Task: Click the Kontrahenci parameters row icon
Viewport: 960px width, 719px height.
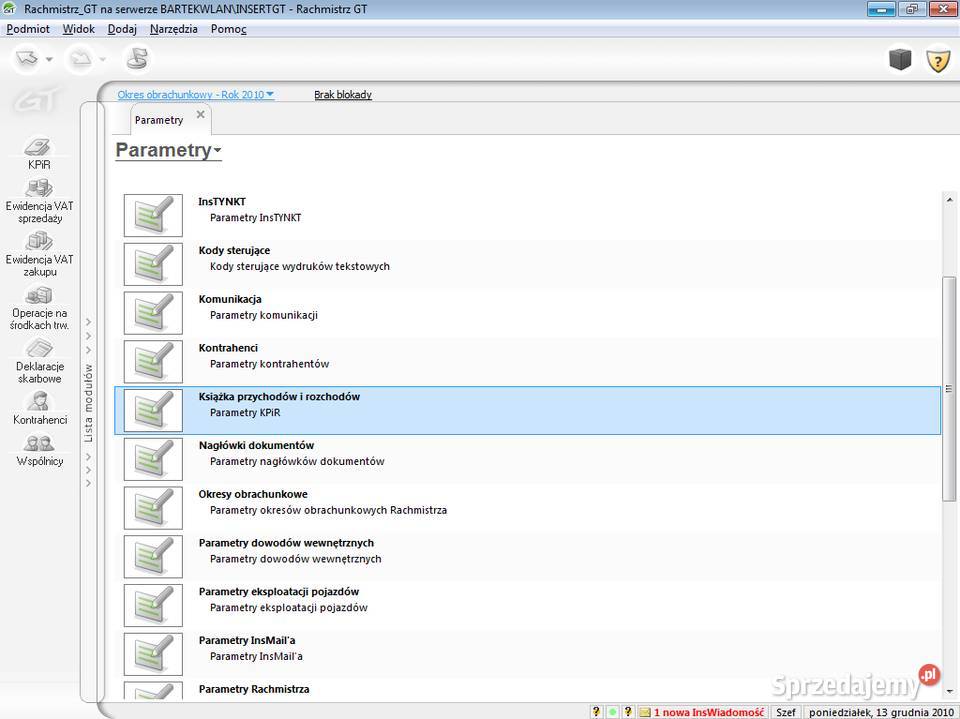Action: tap(153, 361)
